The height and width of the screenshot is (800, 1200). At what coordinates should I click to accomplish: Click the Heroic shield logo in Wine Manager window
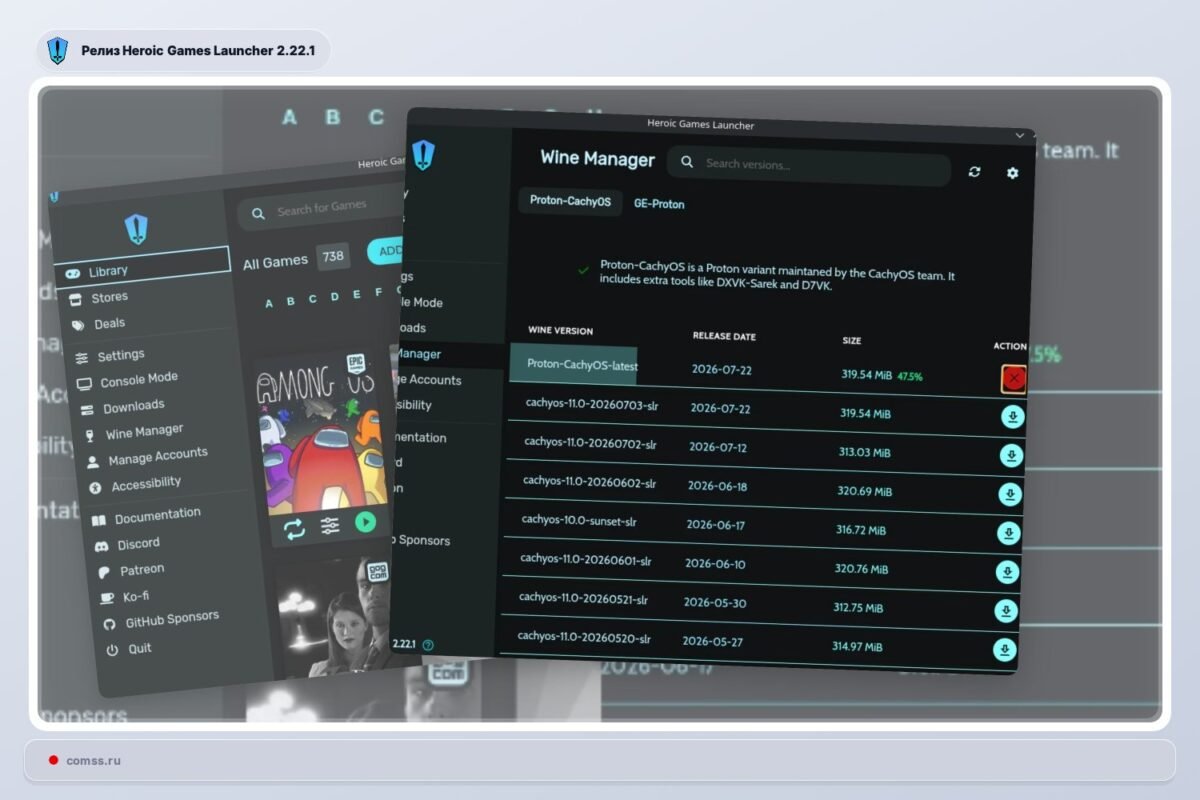(x=423, y=155)
